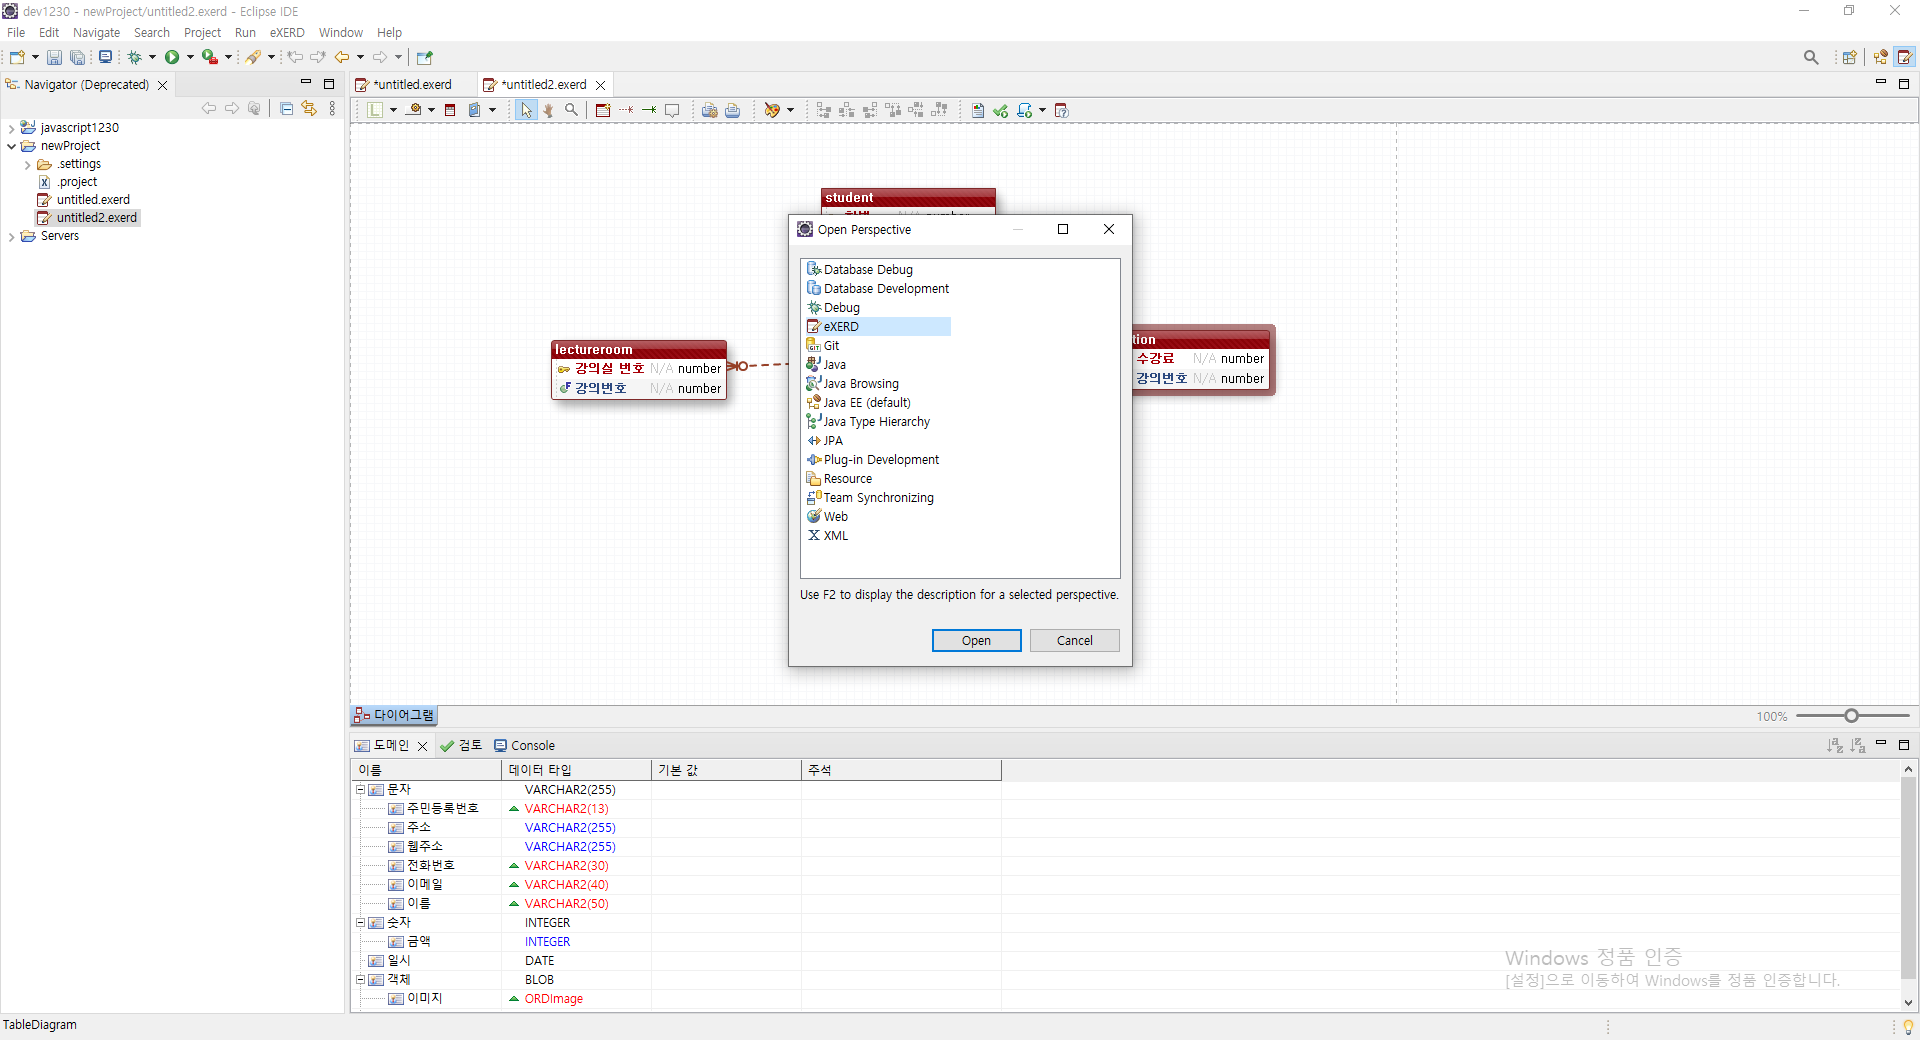Click the report document icon in eXERD toolbar

coord(977,110)
